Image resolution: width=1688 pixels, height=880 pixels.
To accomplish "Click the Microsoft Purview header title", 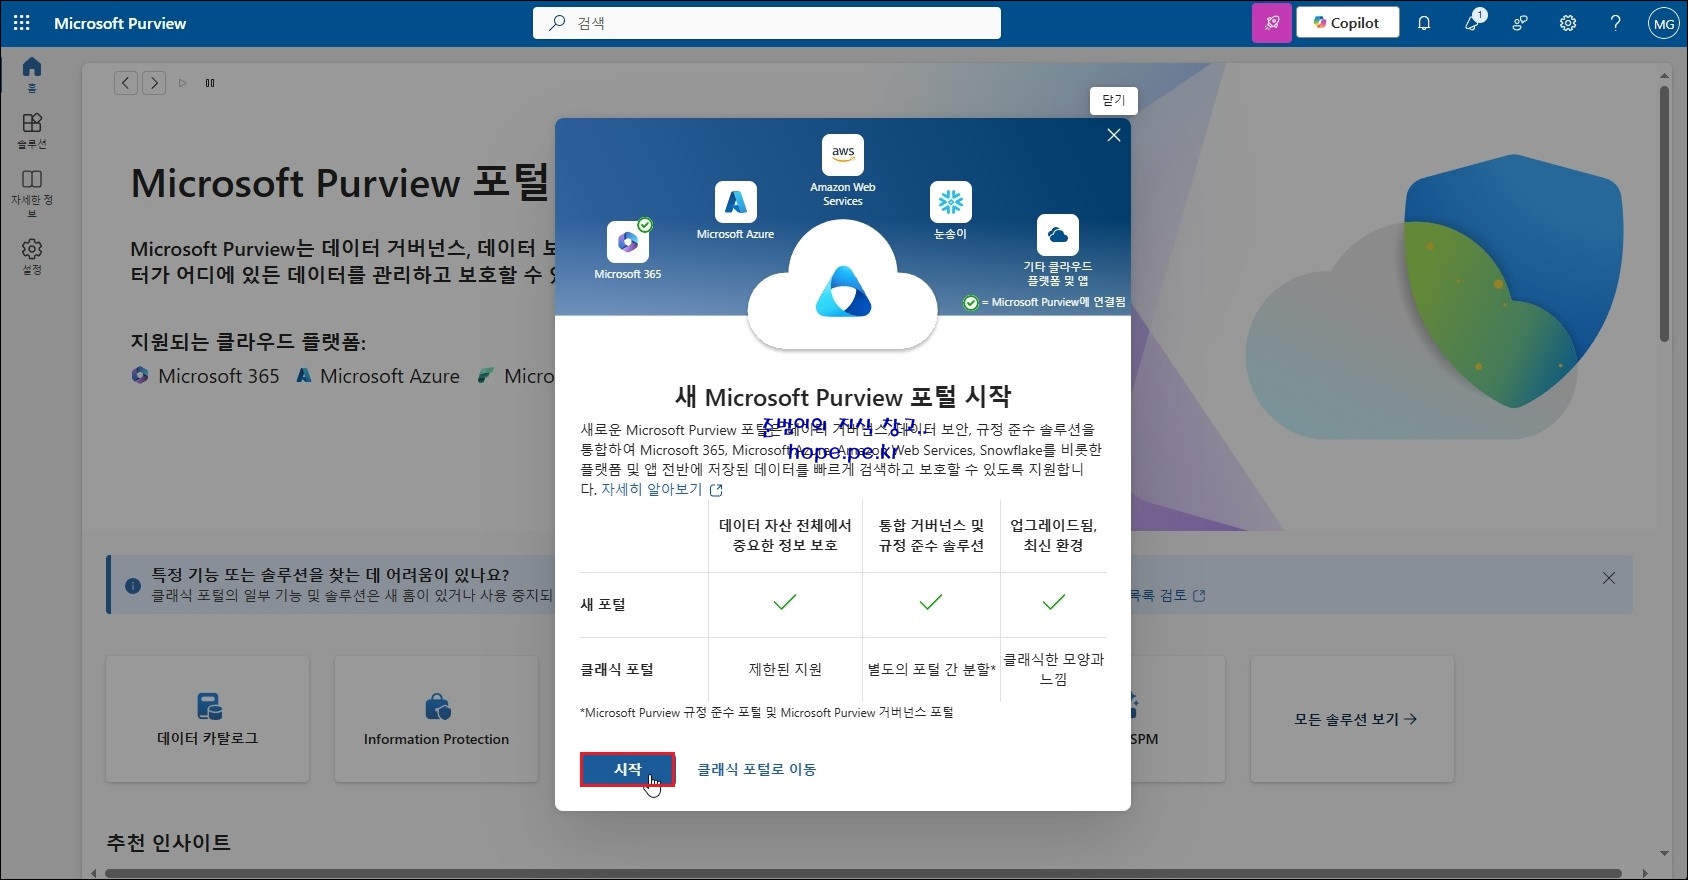I will (120, 23).
